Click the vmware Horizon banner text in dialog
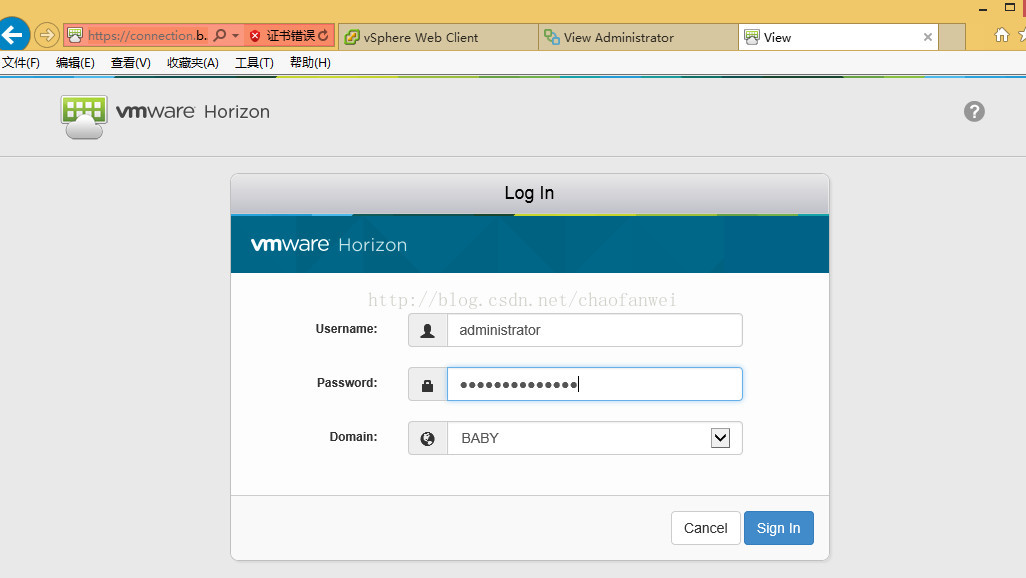 pos(328,244)
